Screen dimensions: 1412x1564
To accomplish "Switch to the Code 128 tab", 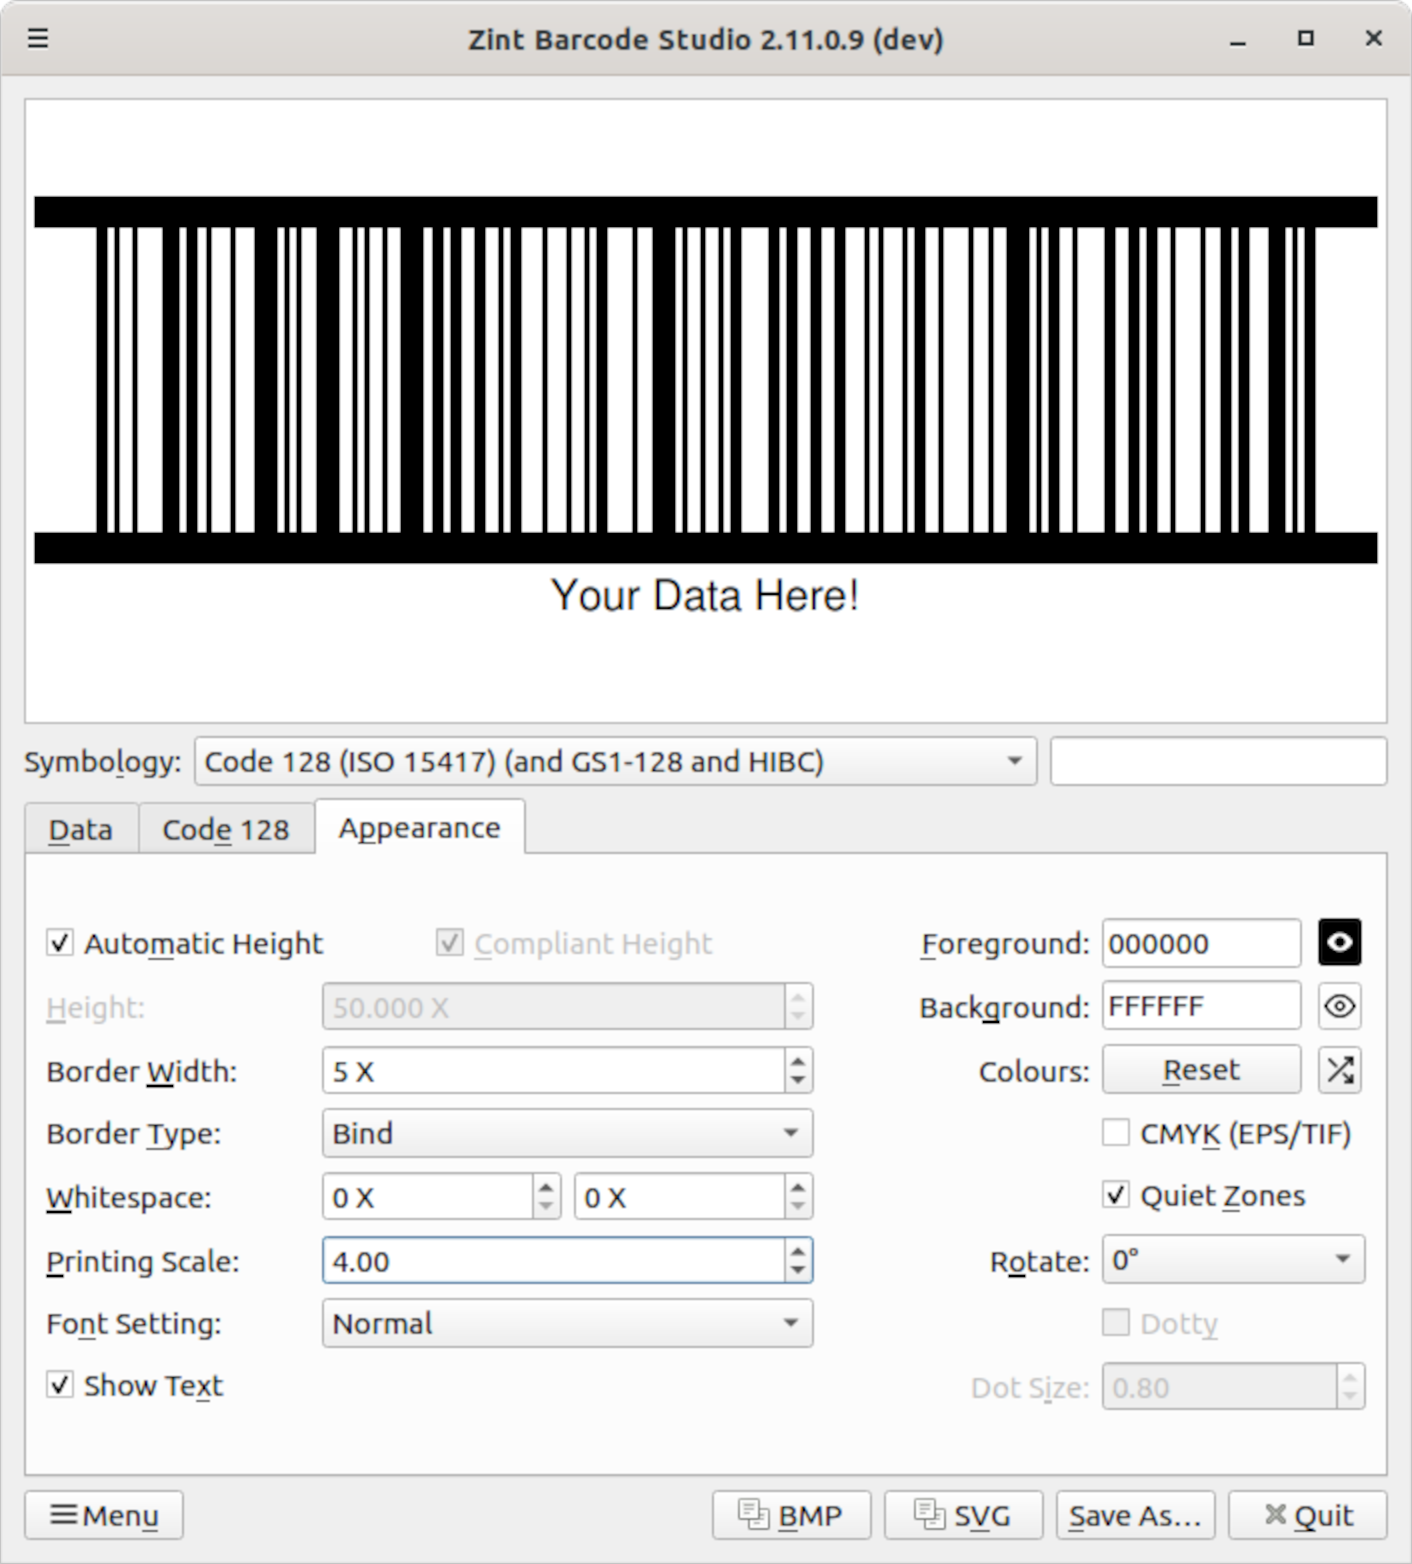I will [225, 829].
